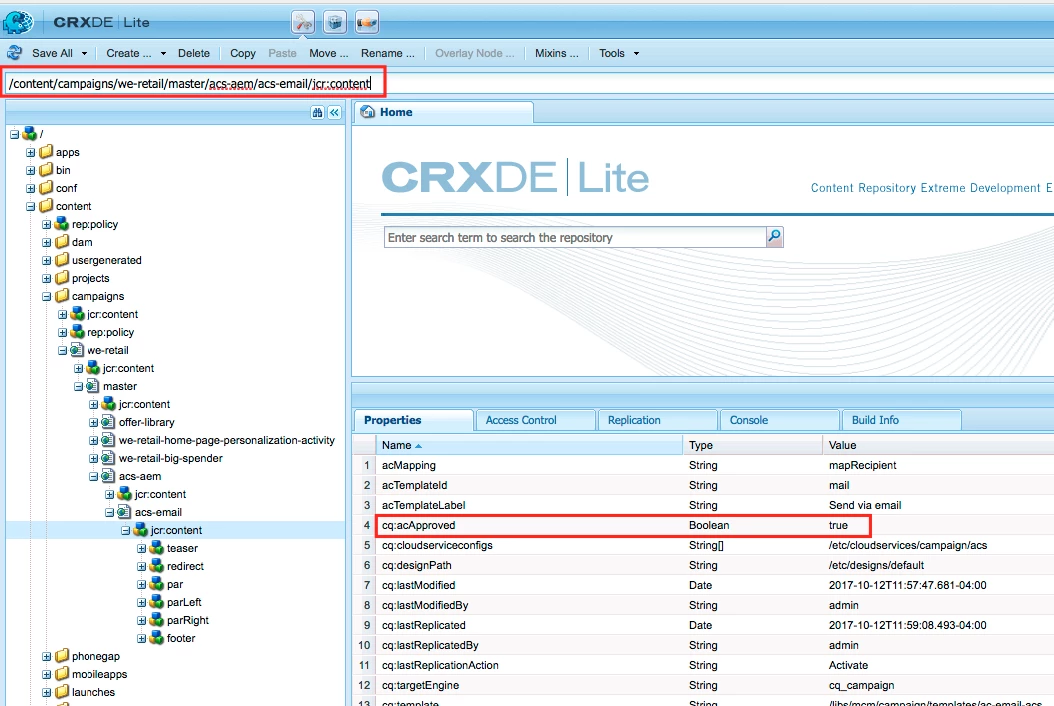Click the Save All refresh icon
This screenshot has width=1054, height=706.
tap(14, 52)
